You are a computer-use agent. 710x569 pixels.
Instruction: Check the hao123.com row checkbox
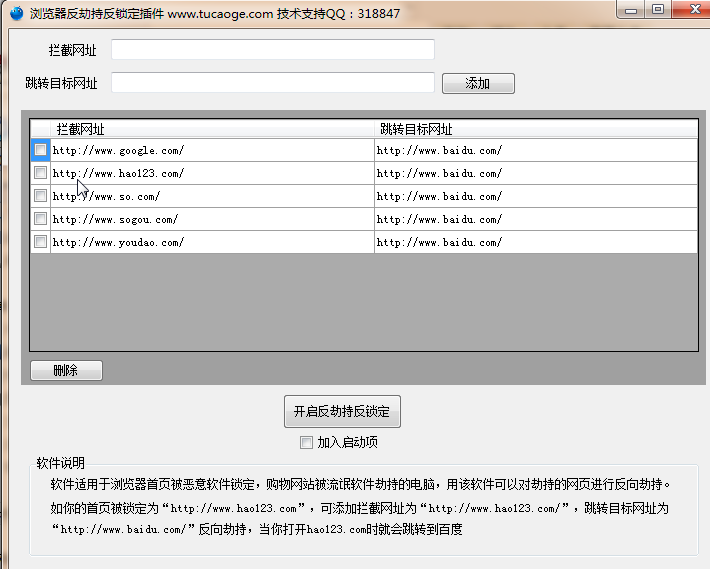coord(40,172)
